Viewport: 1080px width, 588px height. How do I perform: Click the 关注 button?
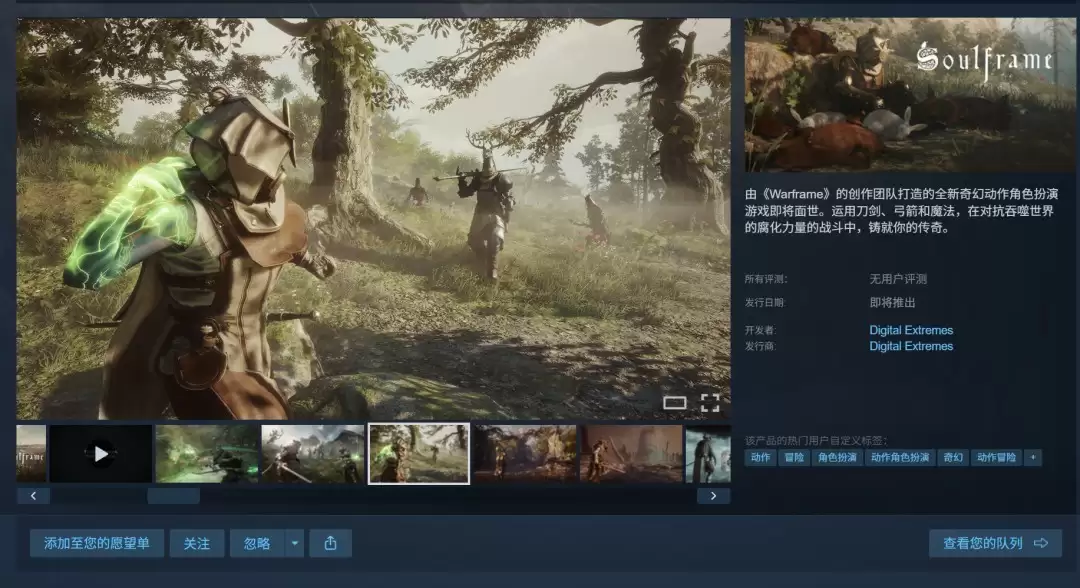197,543
